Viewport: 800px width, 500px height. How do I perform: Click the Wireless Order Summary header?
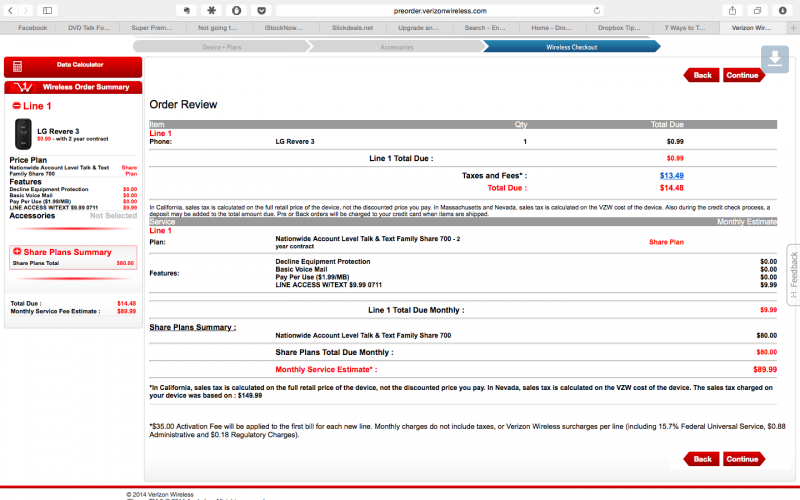pos(73,87)
